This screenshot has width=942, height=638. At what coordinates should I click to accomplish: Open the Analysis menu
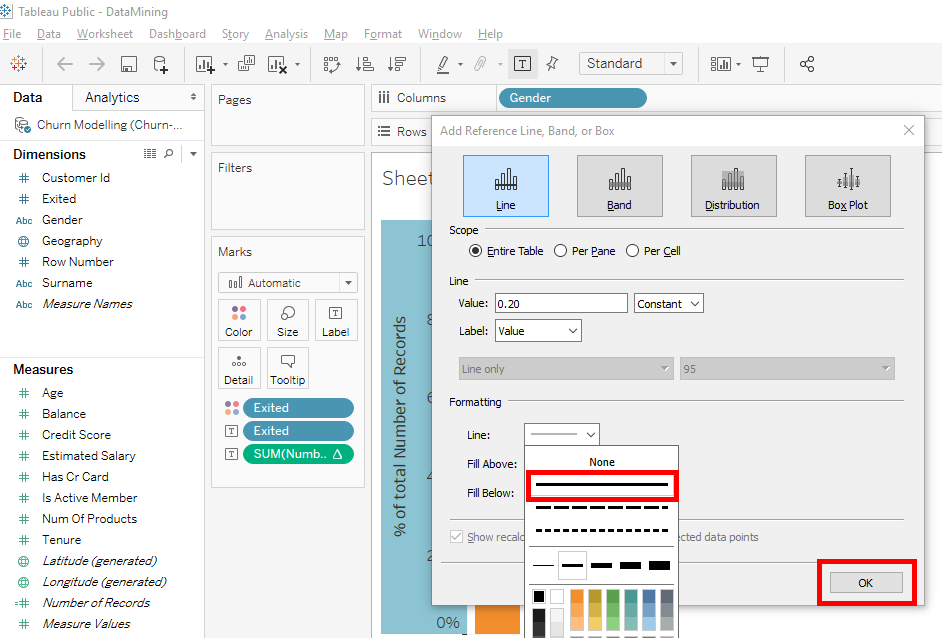(286, 34)
